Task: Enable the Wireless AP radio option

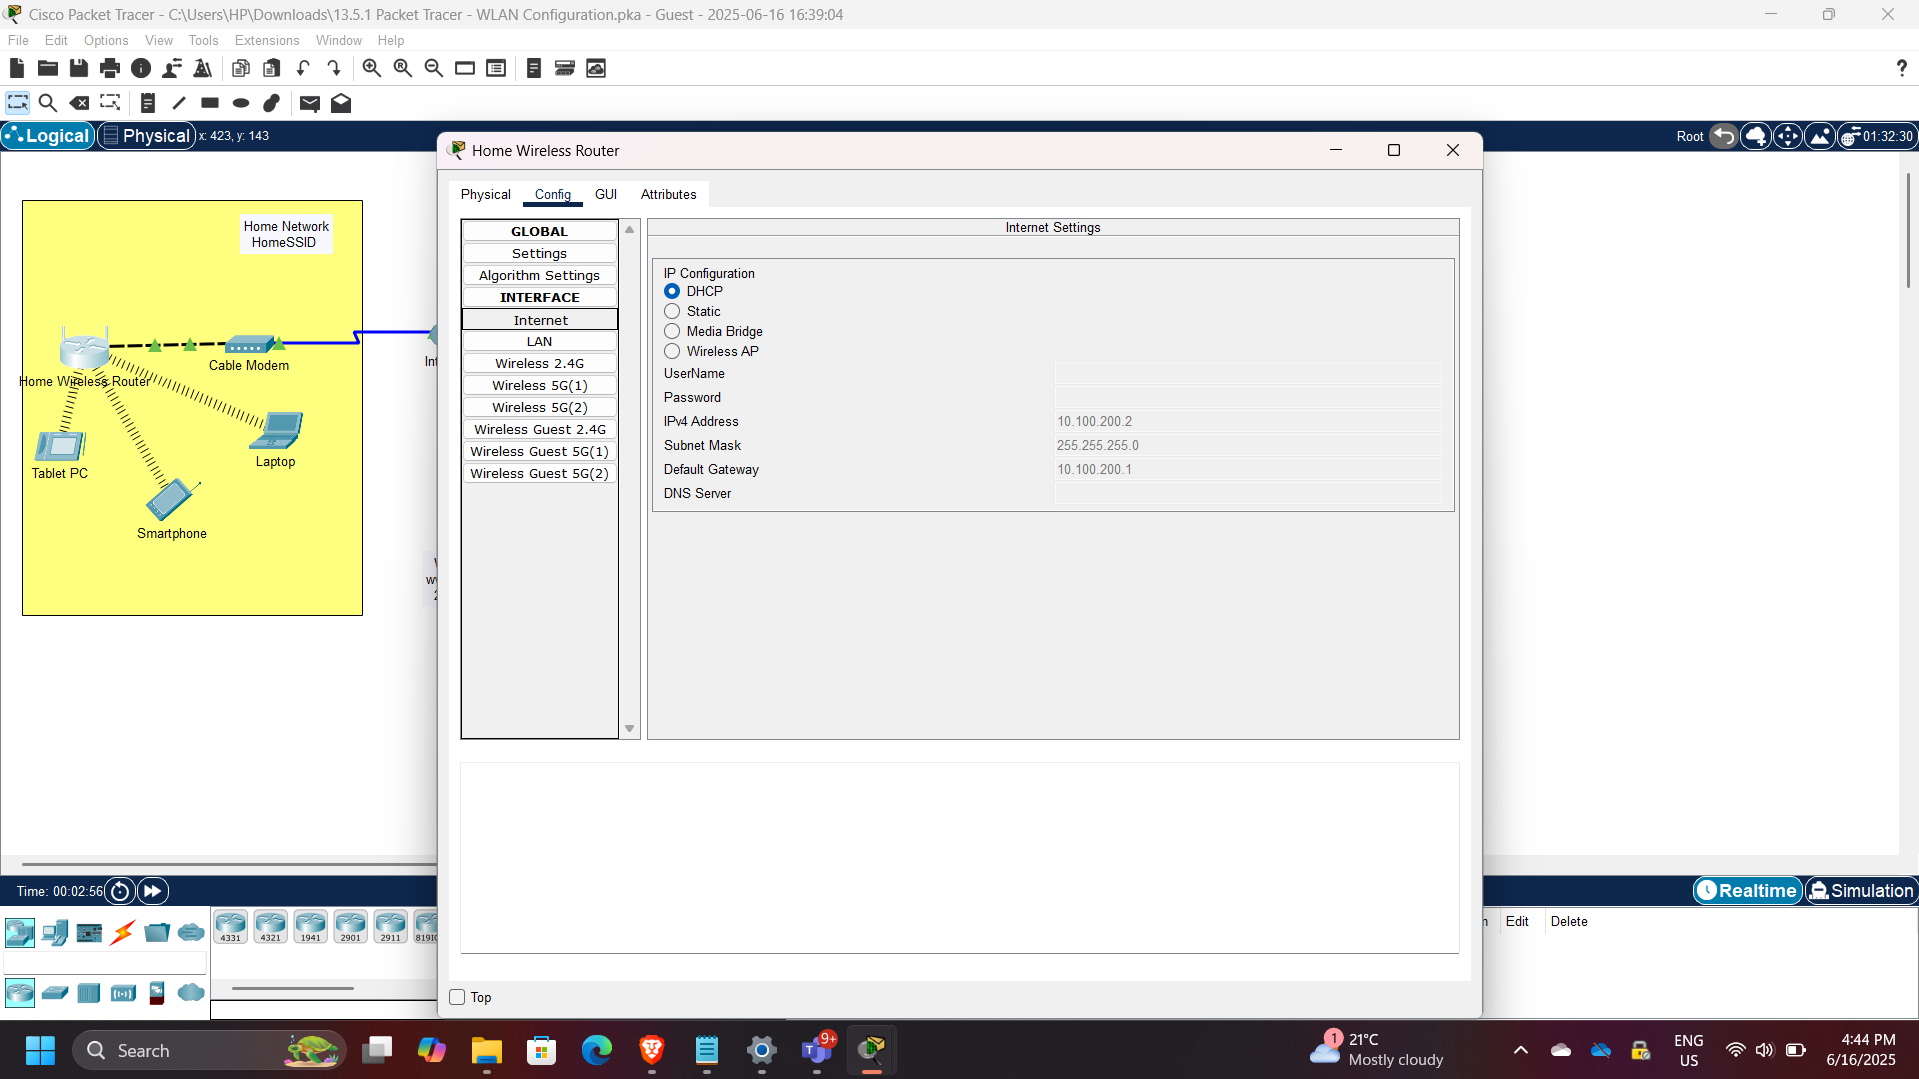Action: click(671, 351)
